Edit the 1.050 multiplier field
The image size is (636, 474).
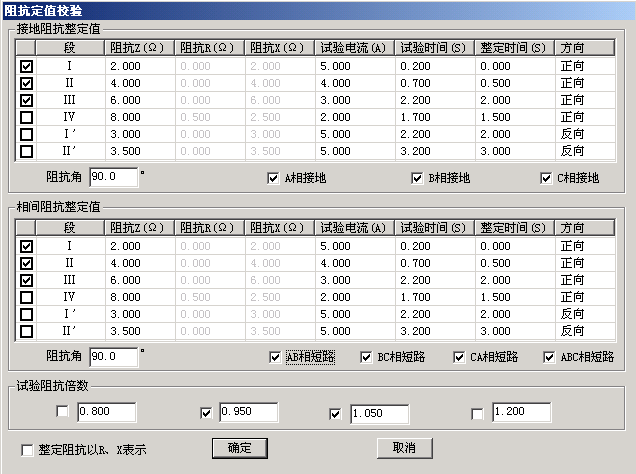click(380, 414)
